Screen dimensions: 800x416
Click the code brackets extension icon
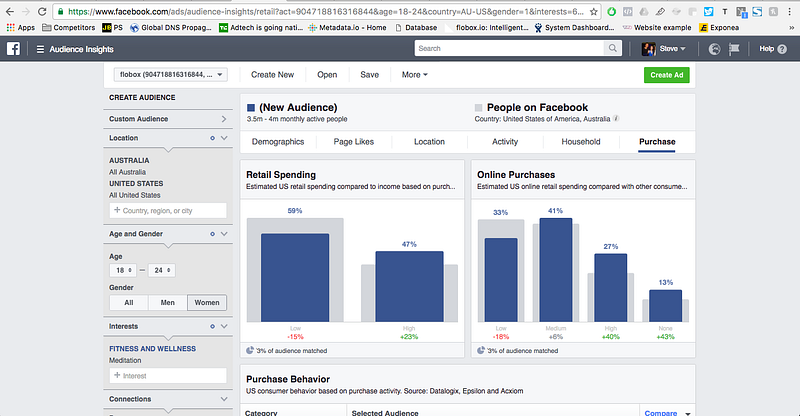628,11
